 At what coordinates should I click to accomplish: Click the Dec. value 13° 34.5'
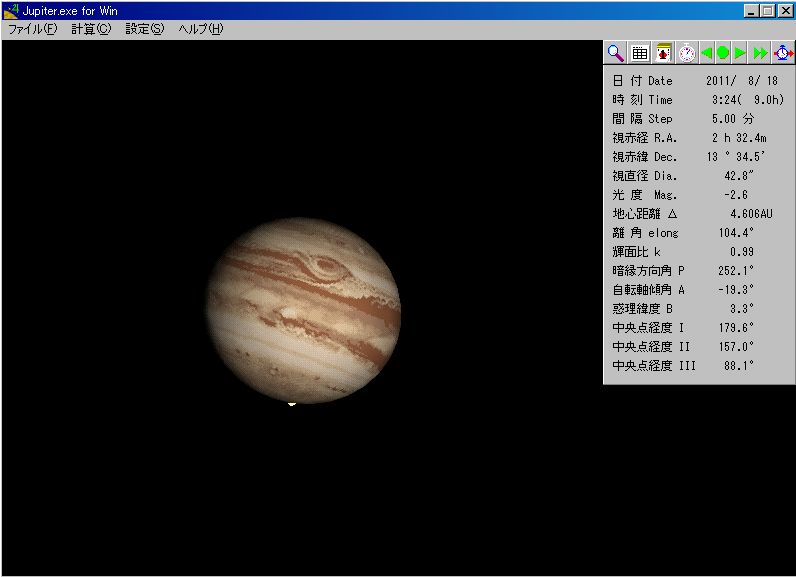point(736,157)
